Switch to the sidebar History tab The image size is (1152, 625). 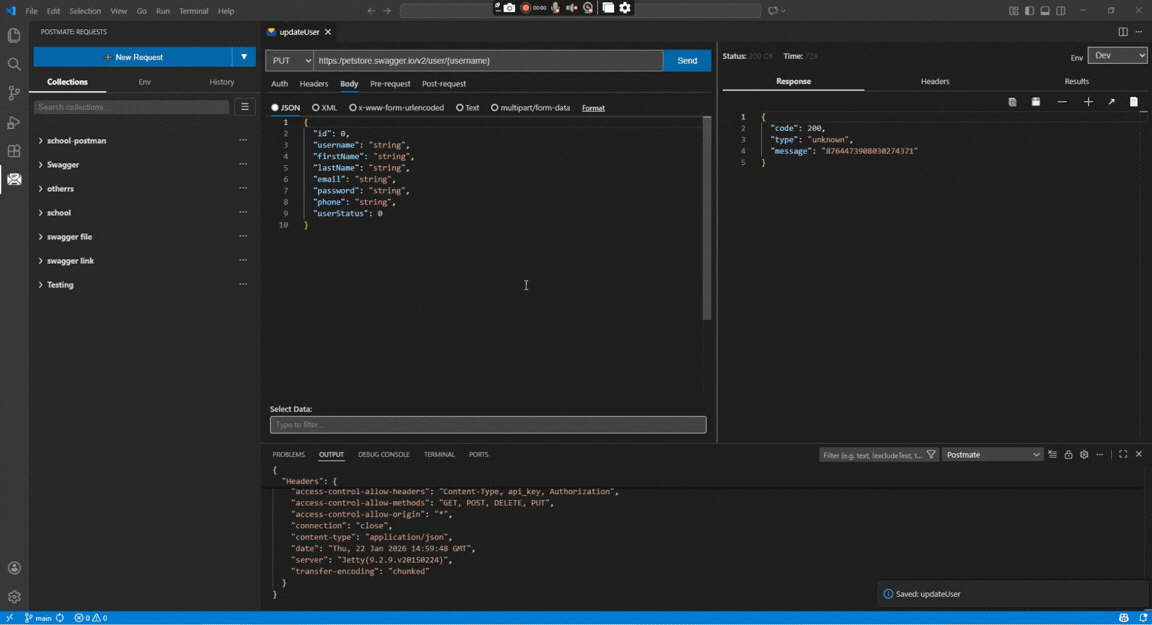(221, 82)
